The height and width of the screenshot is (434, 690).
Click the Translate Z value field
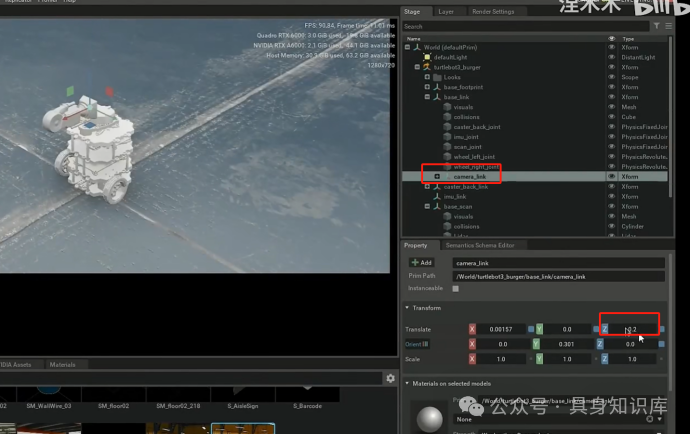tap(630, 329)
